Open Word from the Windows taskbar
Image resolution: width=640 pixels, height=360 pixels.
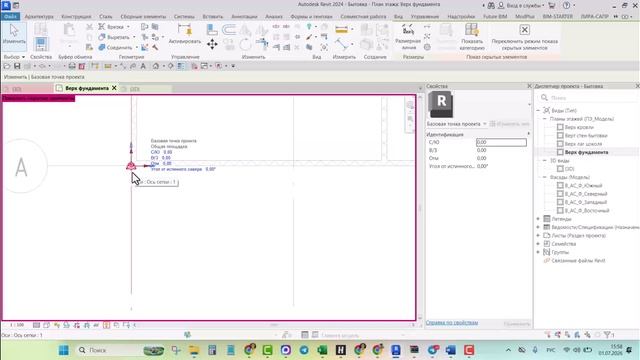(x=451, y=350)
